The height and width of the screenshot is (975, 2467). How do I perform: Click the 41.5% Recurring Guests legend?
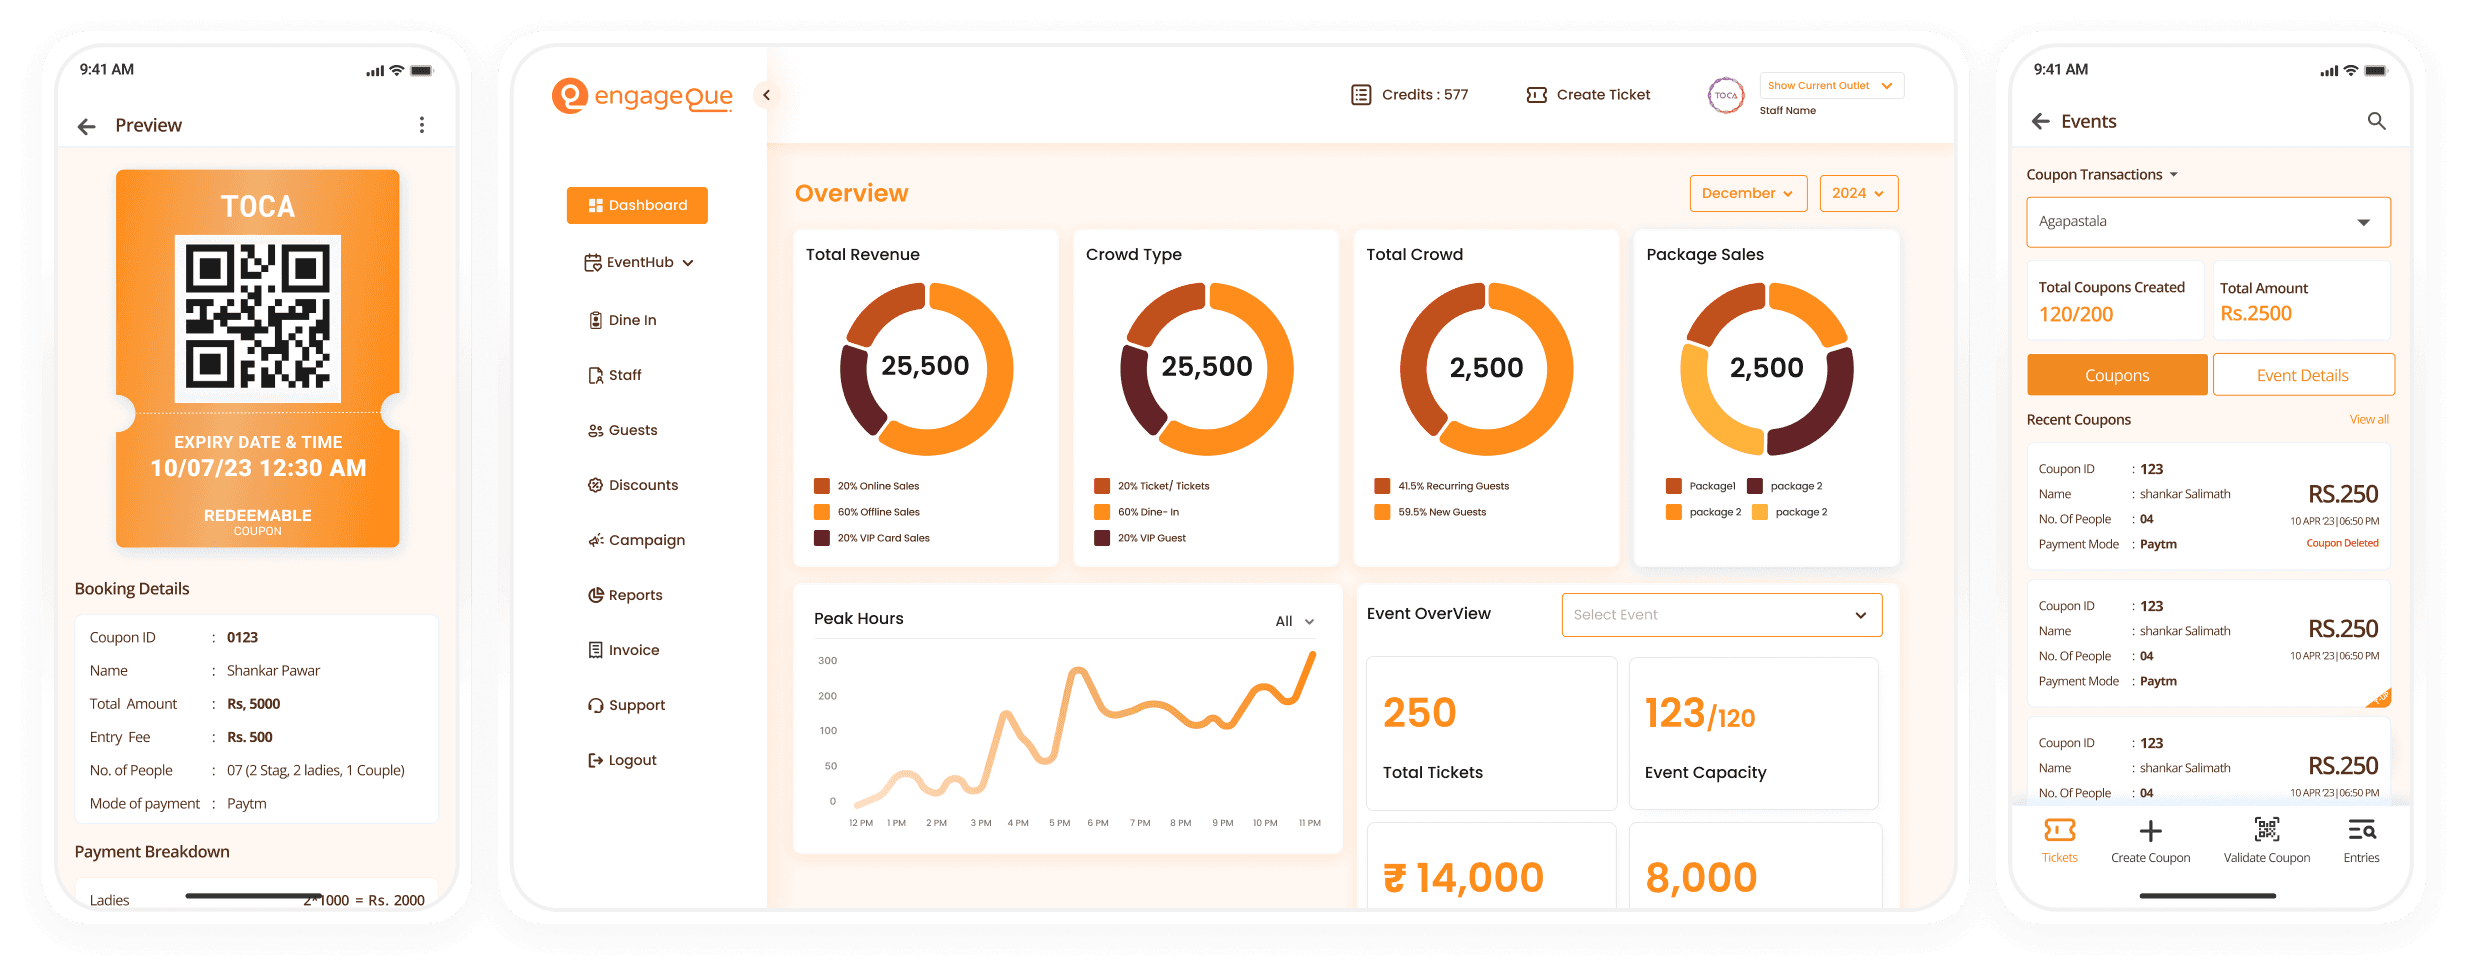1441,486
